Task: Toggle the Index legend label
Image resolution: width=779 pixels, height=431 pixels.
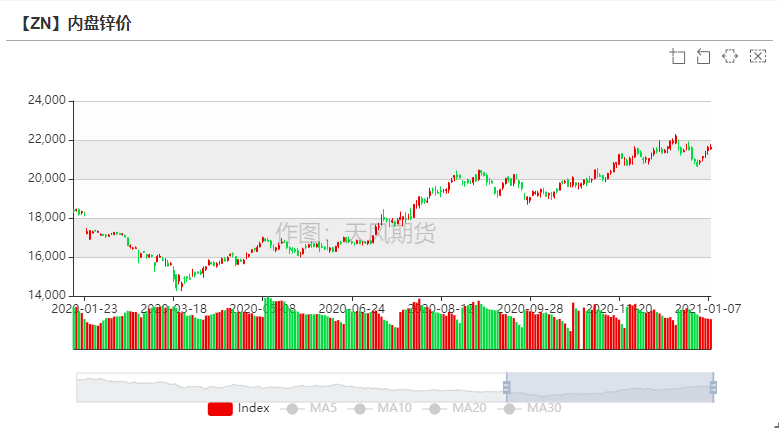Action: coord(254,408)
